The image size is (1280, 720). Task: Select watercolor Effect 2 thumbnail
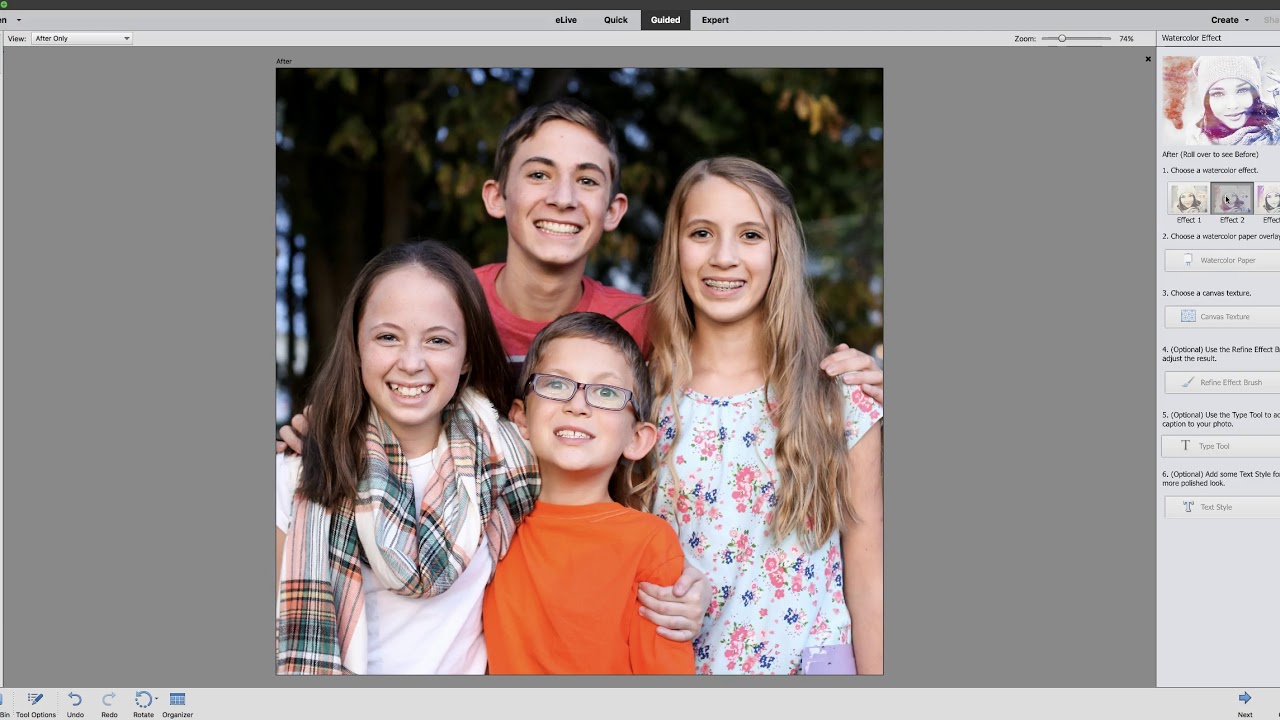(1232, 198)
